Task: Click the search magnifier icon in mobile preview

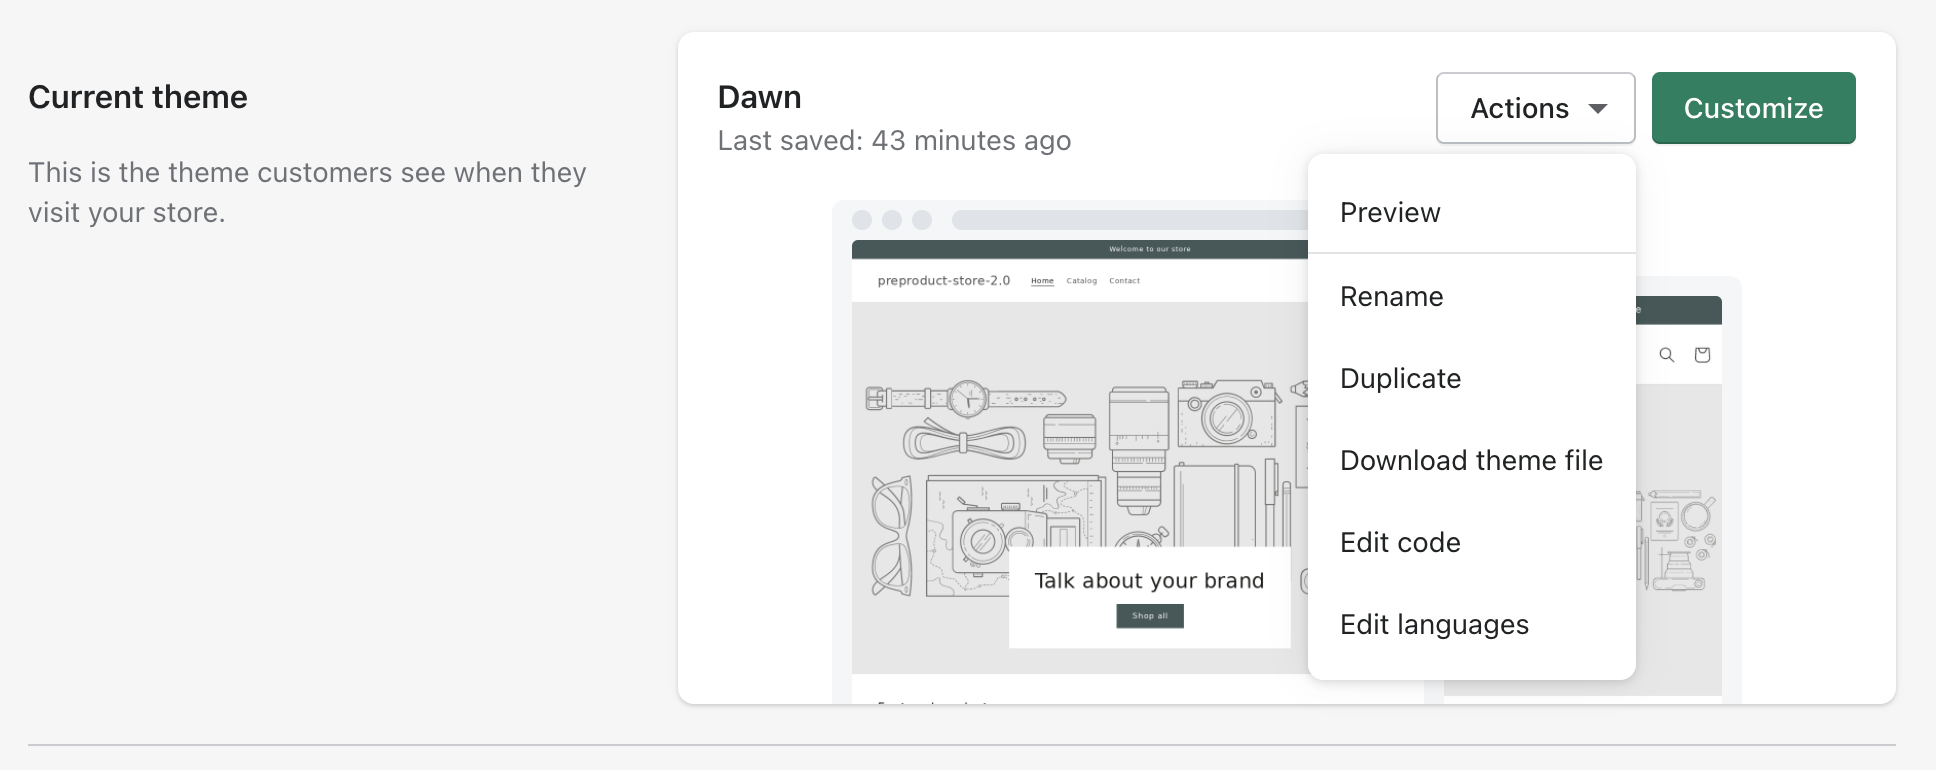Action: tap(1666, 355)
